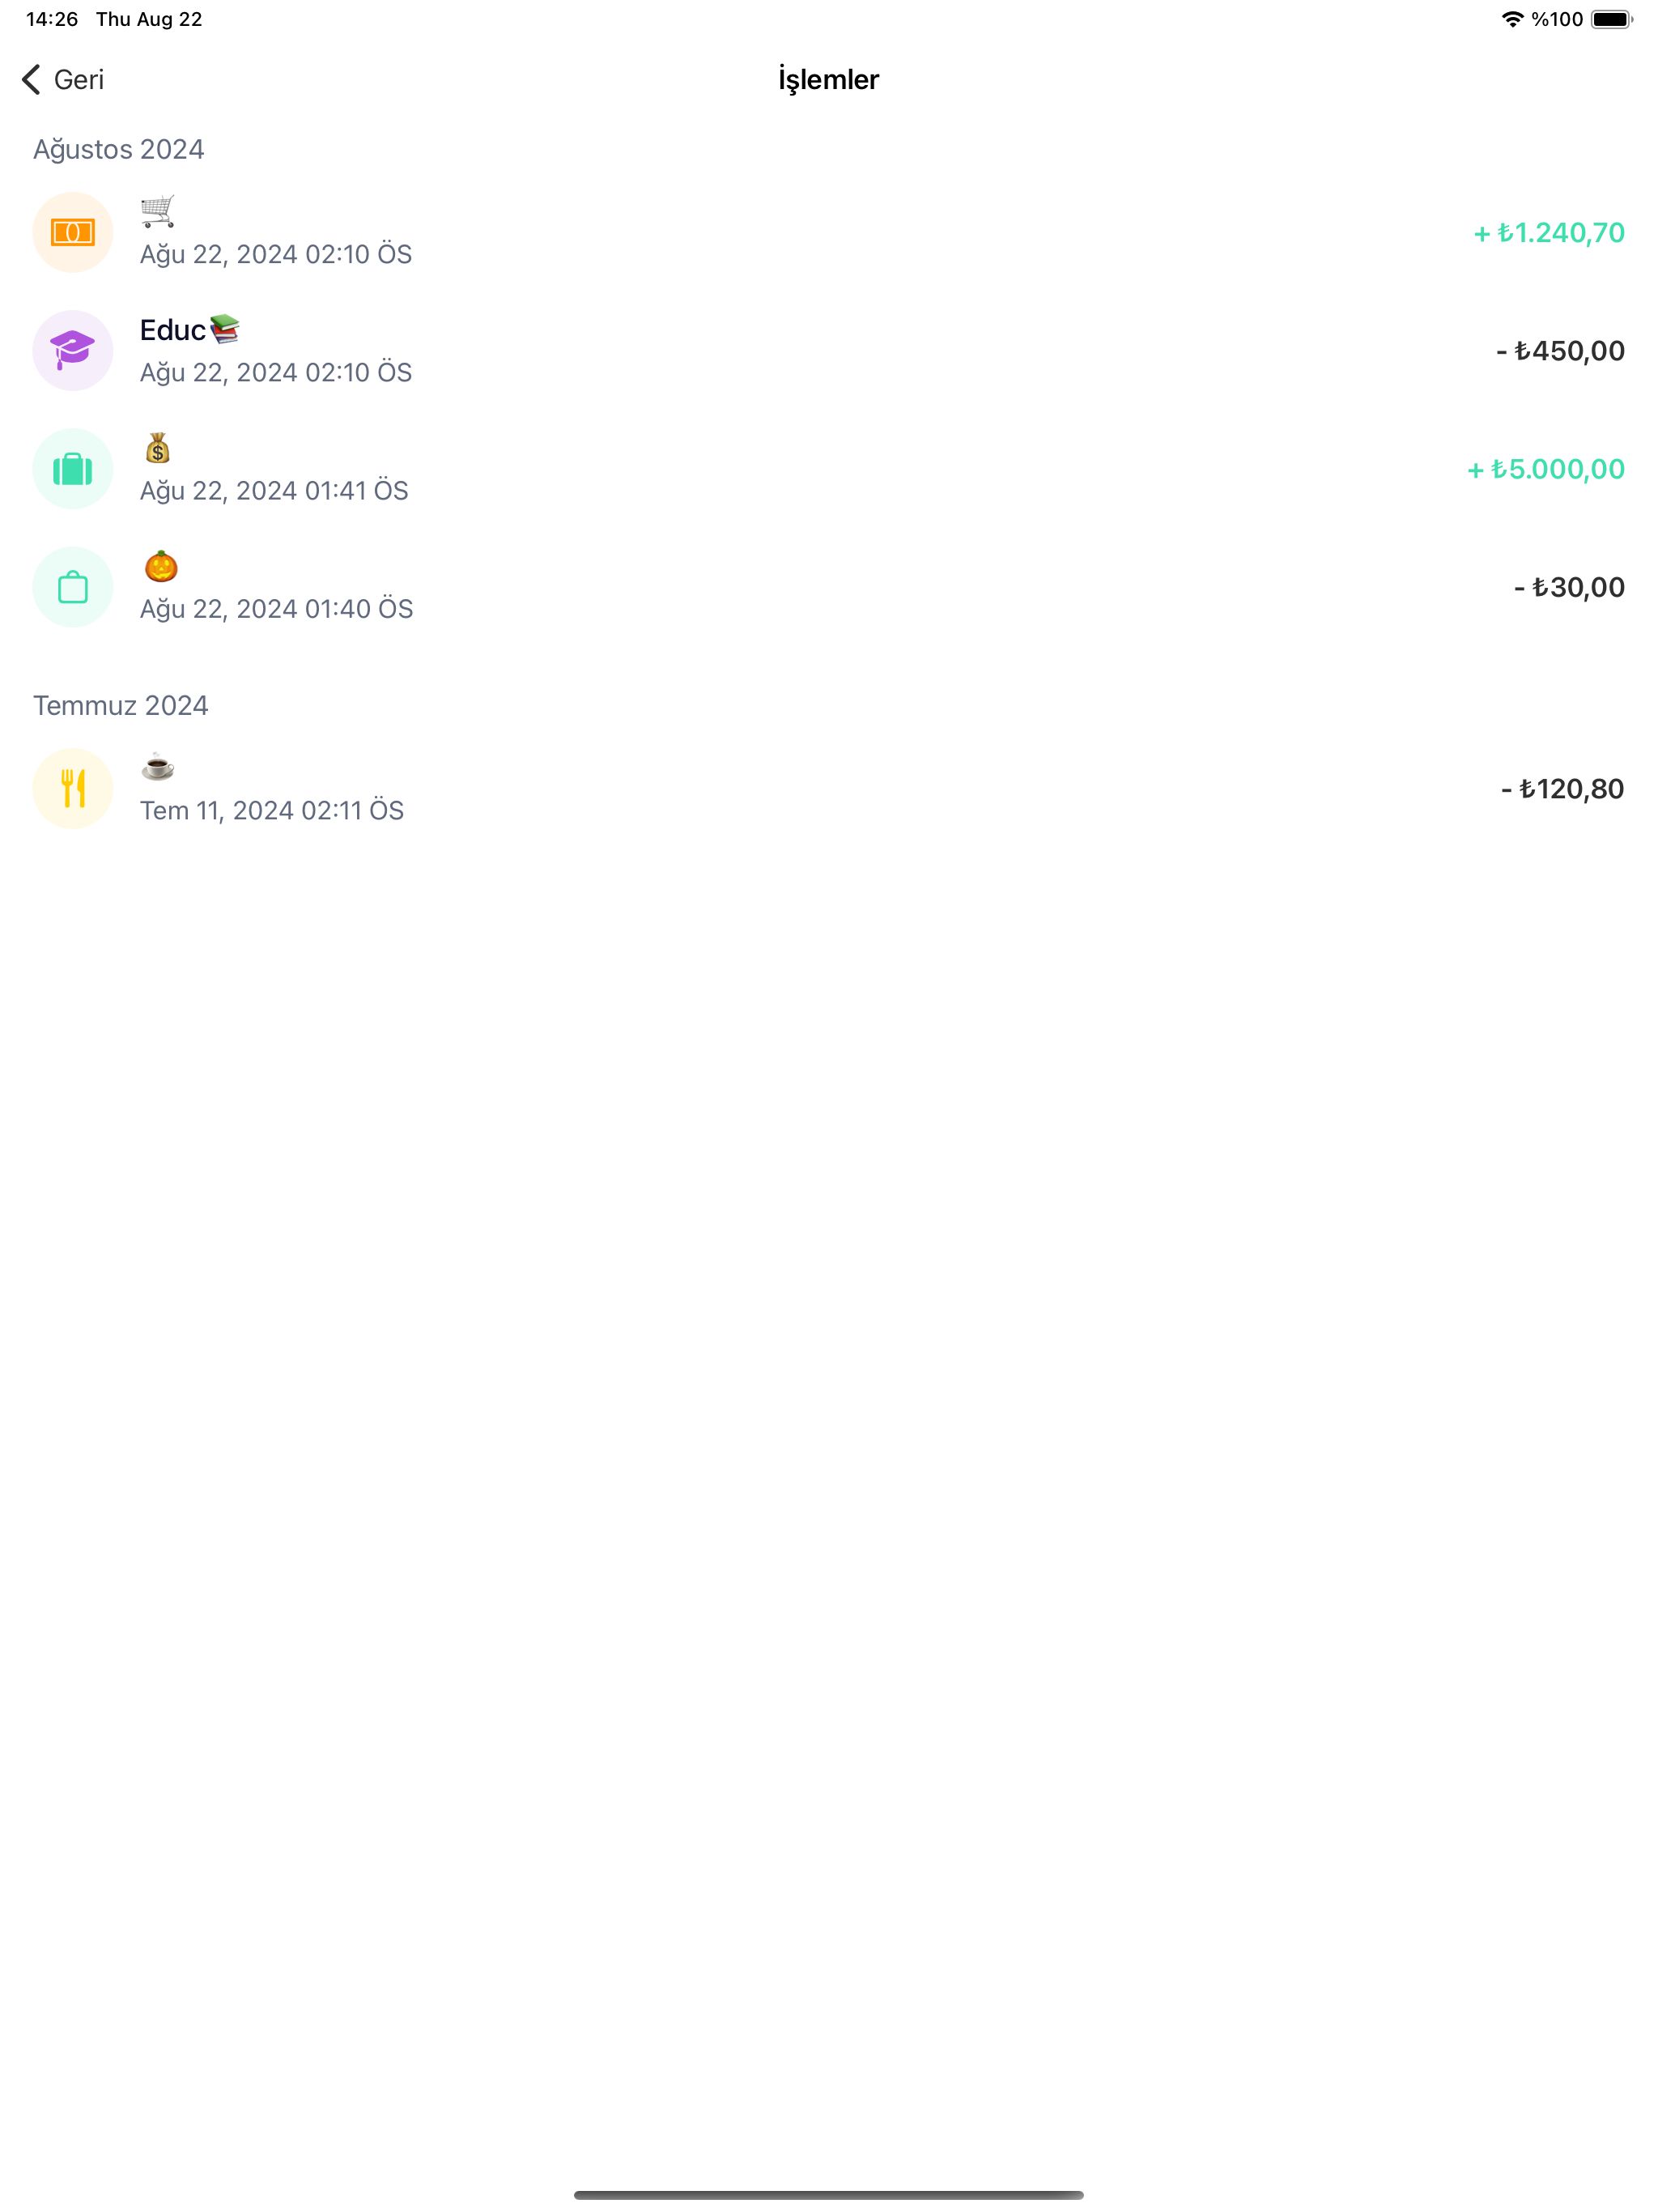Select the -₺30,00 expense amount
The width and height of the screenshot is (1658, 2212).
(x=1569, y=587)
